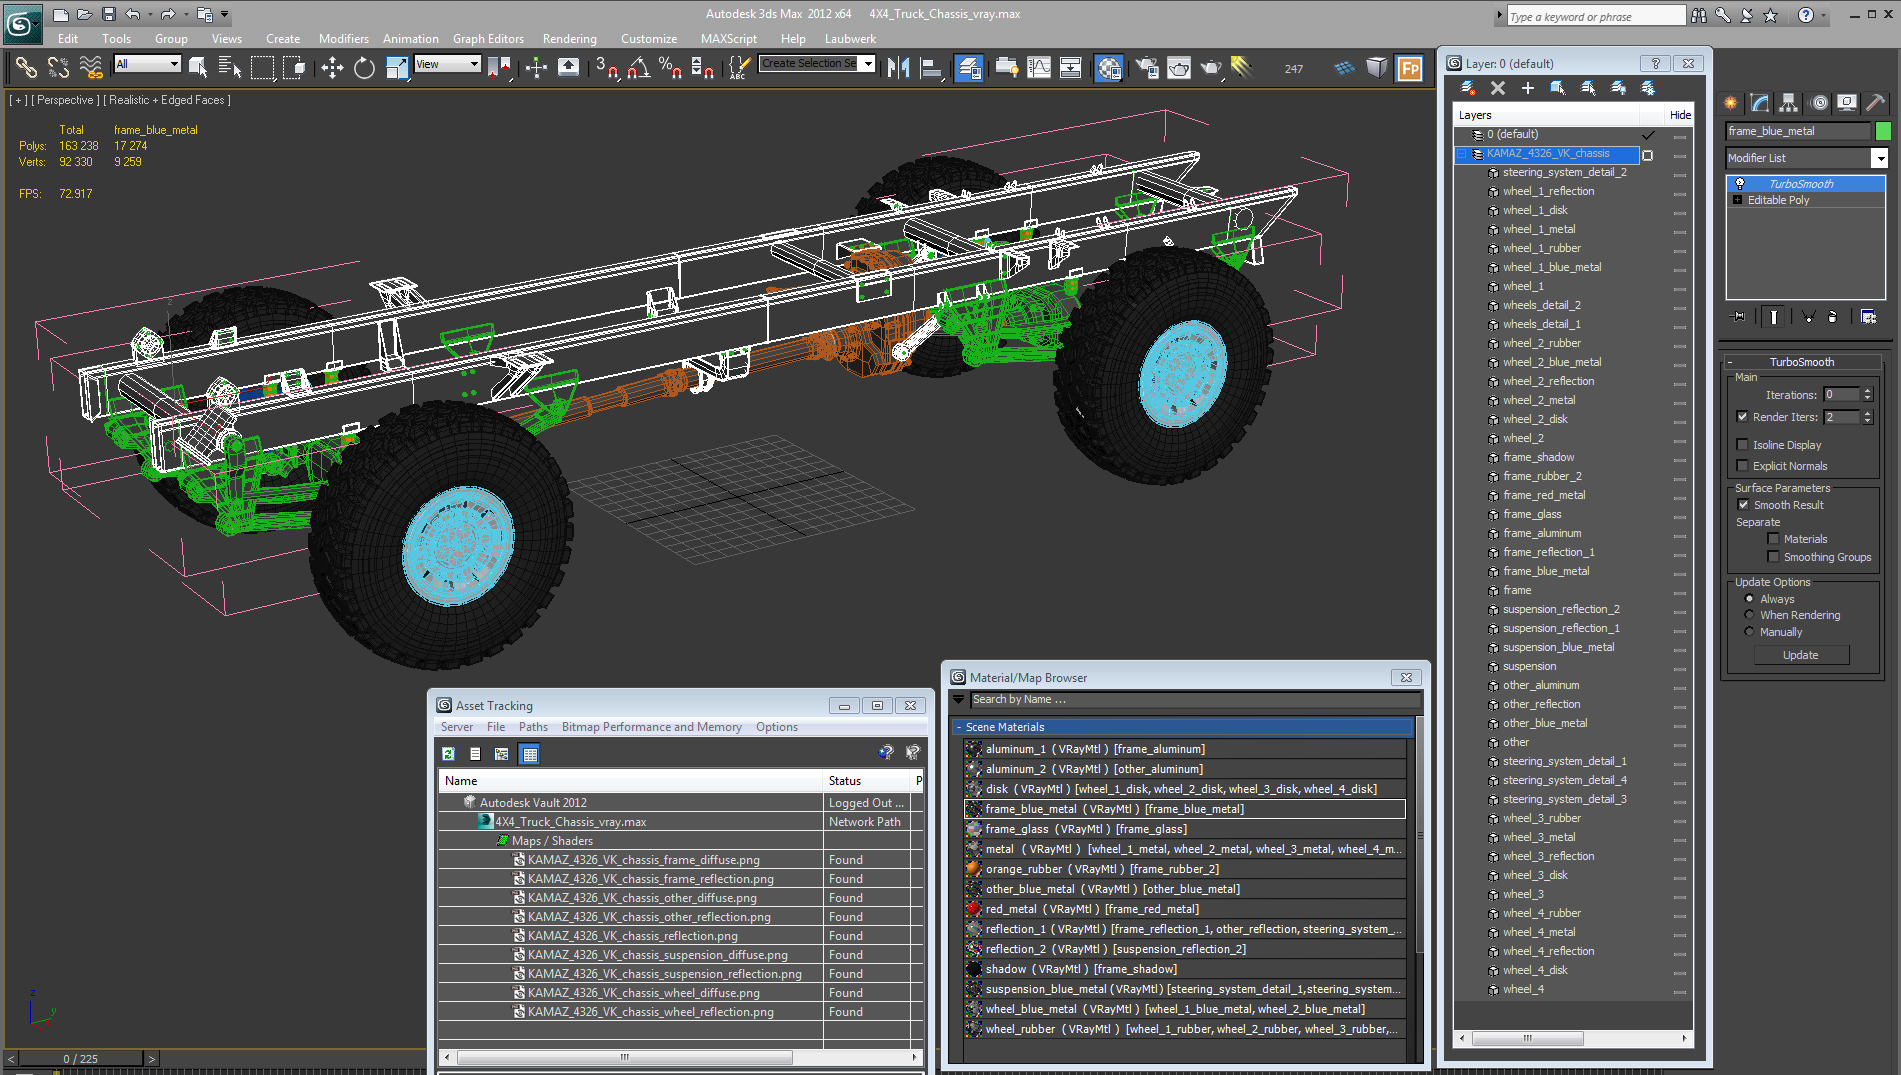This screenshot has height=1075, width=1901.
Task: Delete highlighted layer with X icon
Action: [x=1498, y=88]
